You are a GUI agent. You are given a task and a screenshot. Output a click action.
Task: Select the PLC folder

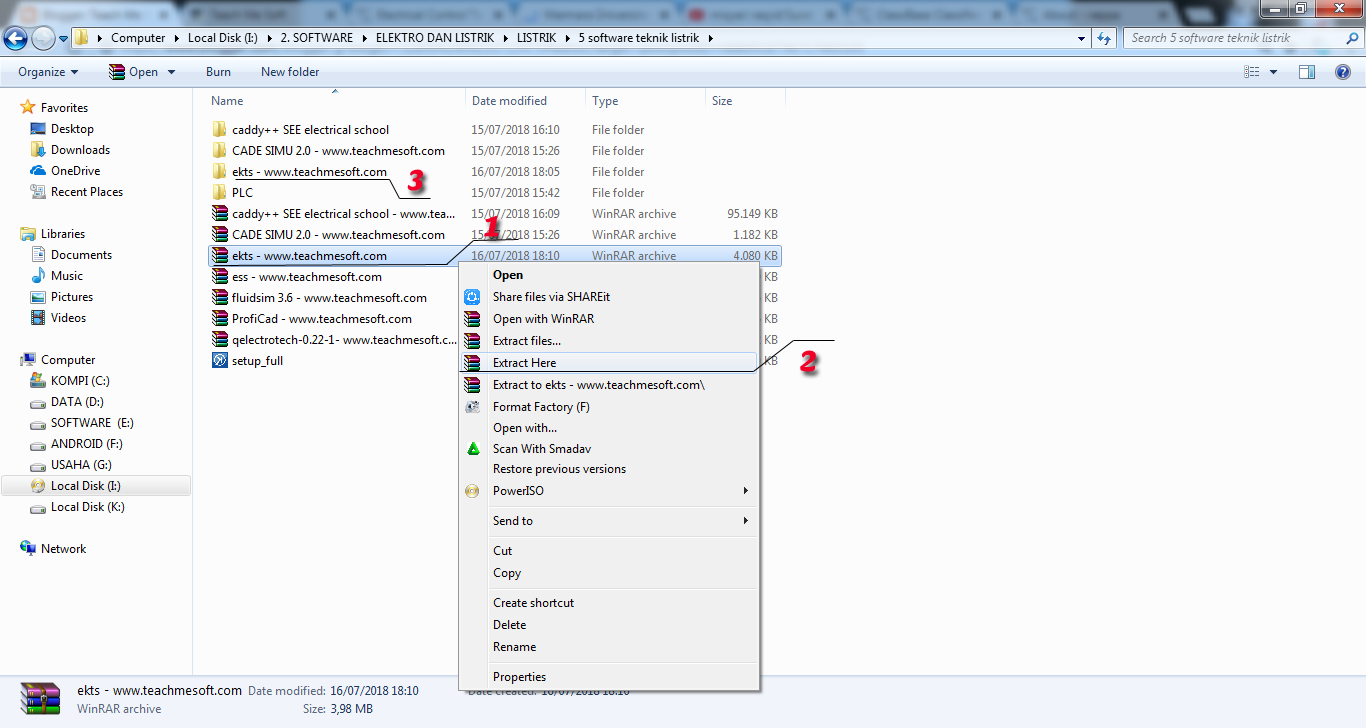[x=242, y=193]
